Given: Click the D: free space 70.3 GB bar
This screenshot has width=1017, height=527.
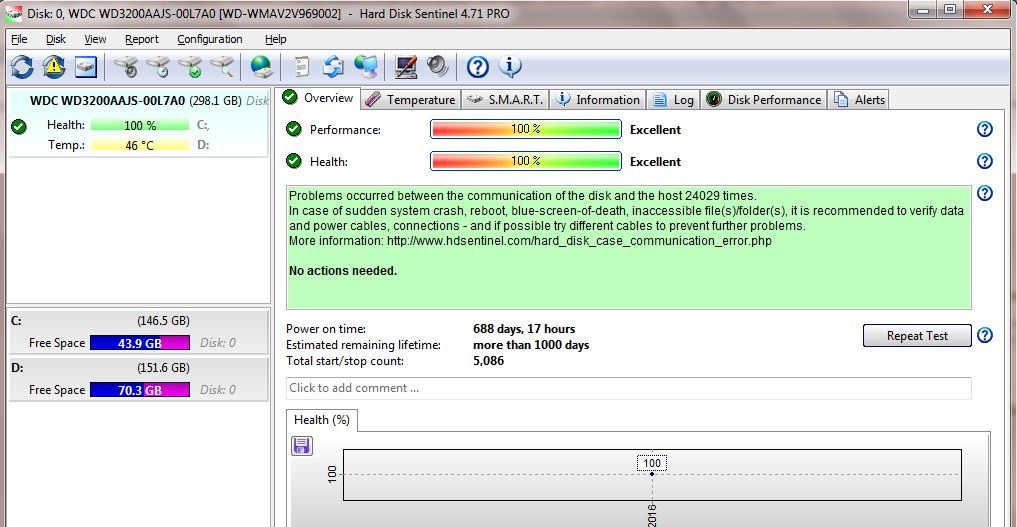Looking at the screenshot, I should [x=140, y=390].
